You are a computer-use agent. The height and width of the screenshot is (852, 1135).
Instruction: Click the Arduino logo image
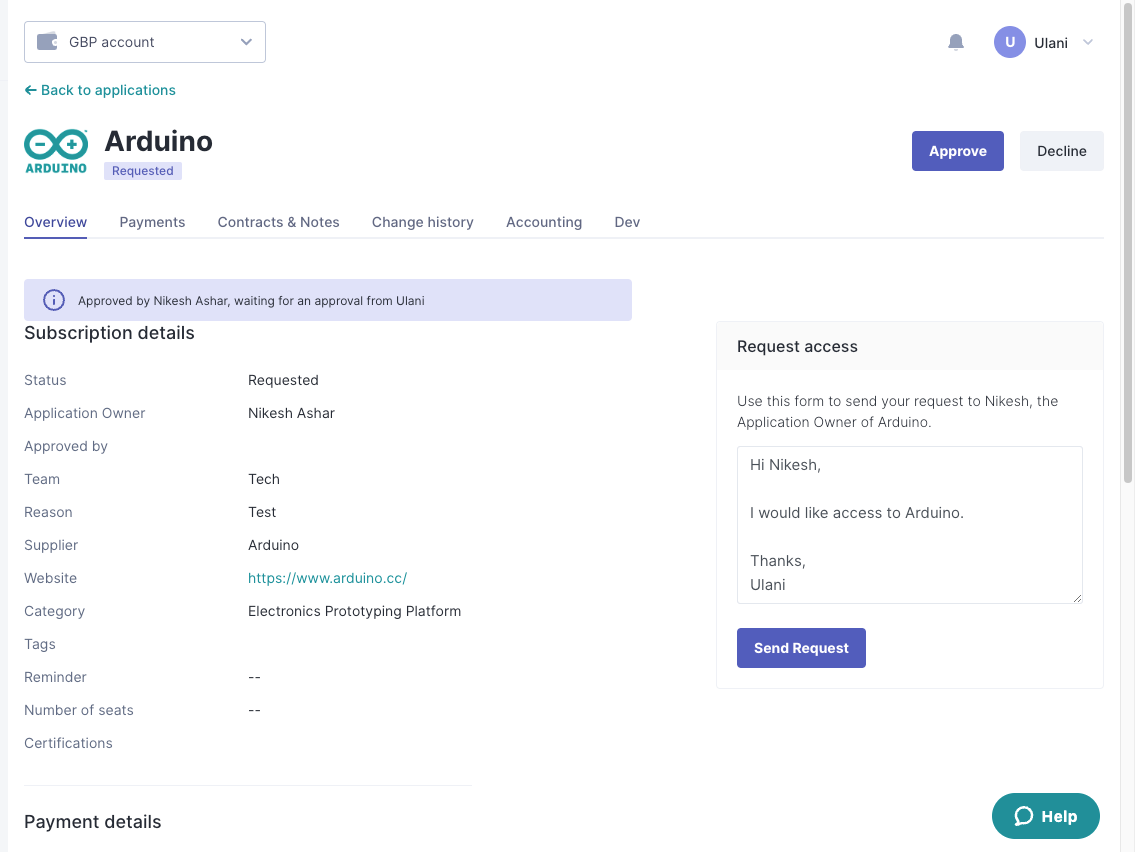[x=56, y=152]
